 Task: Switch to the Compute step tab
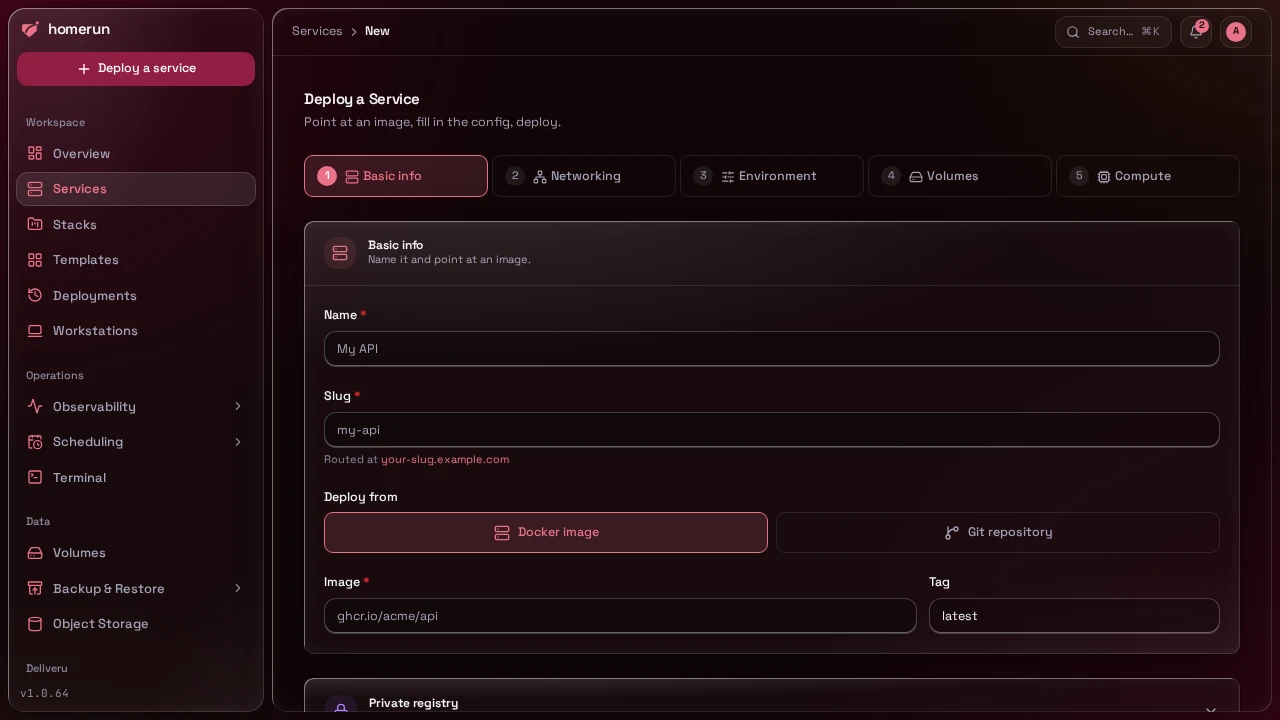point(1148,176)
